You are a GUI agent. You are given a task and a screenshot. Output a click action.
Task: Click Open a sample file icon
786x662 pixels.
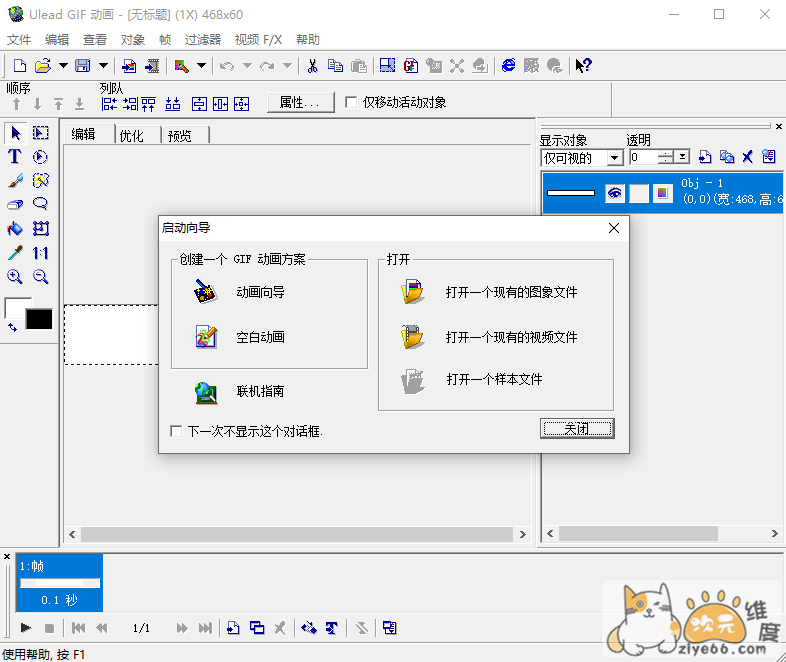(413, 381)
